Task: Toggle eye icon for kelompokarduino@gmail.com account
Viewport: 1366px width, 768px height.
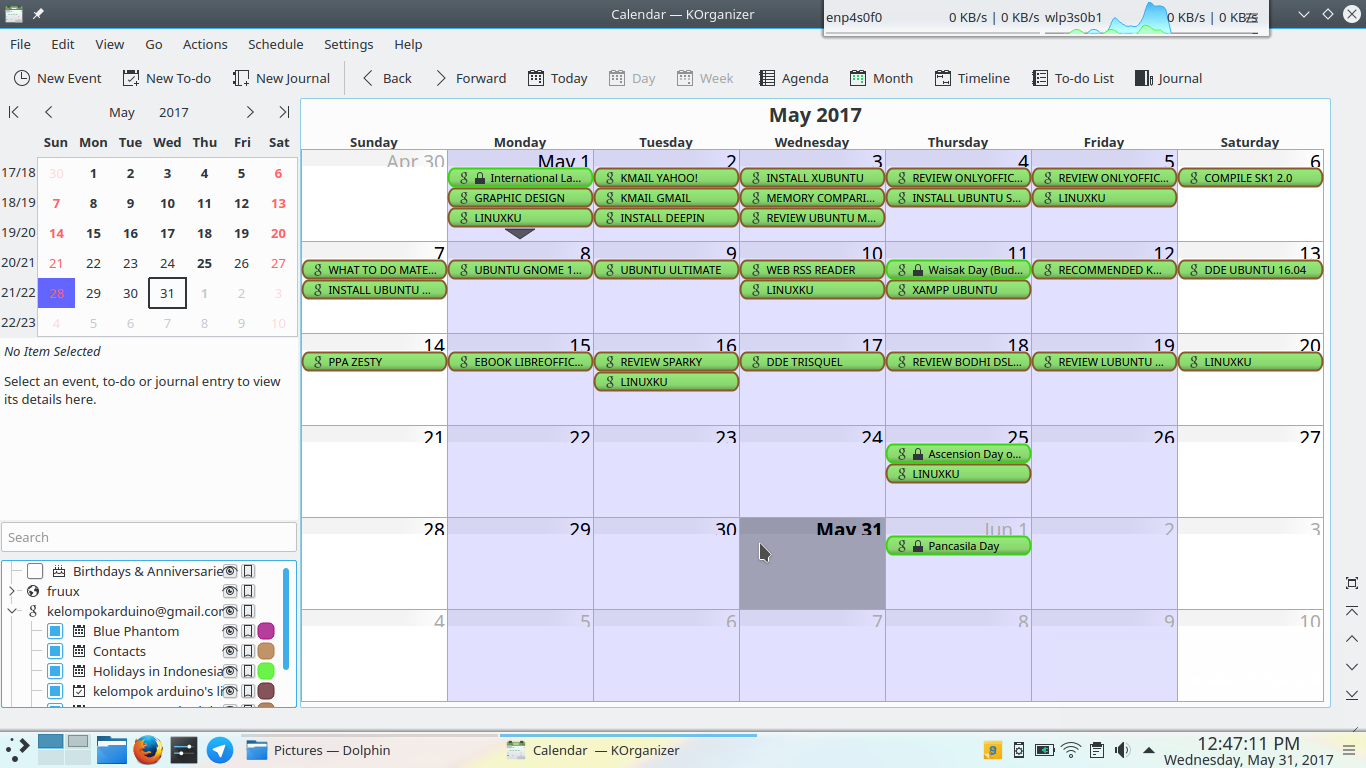Action: coord(230,611)
